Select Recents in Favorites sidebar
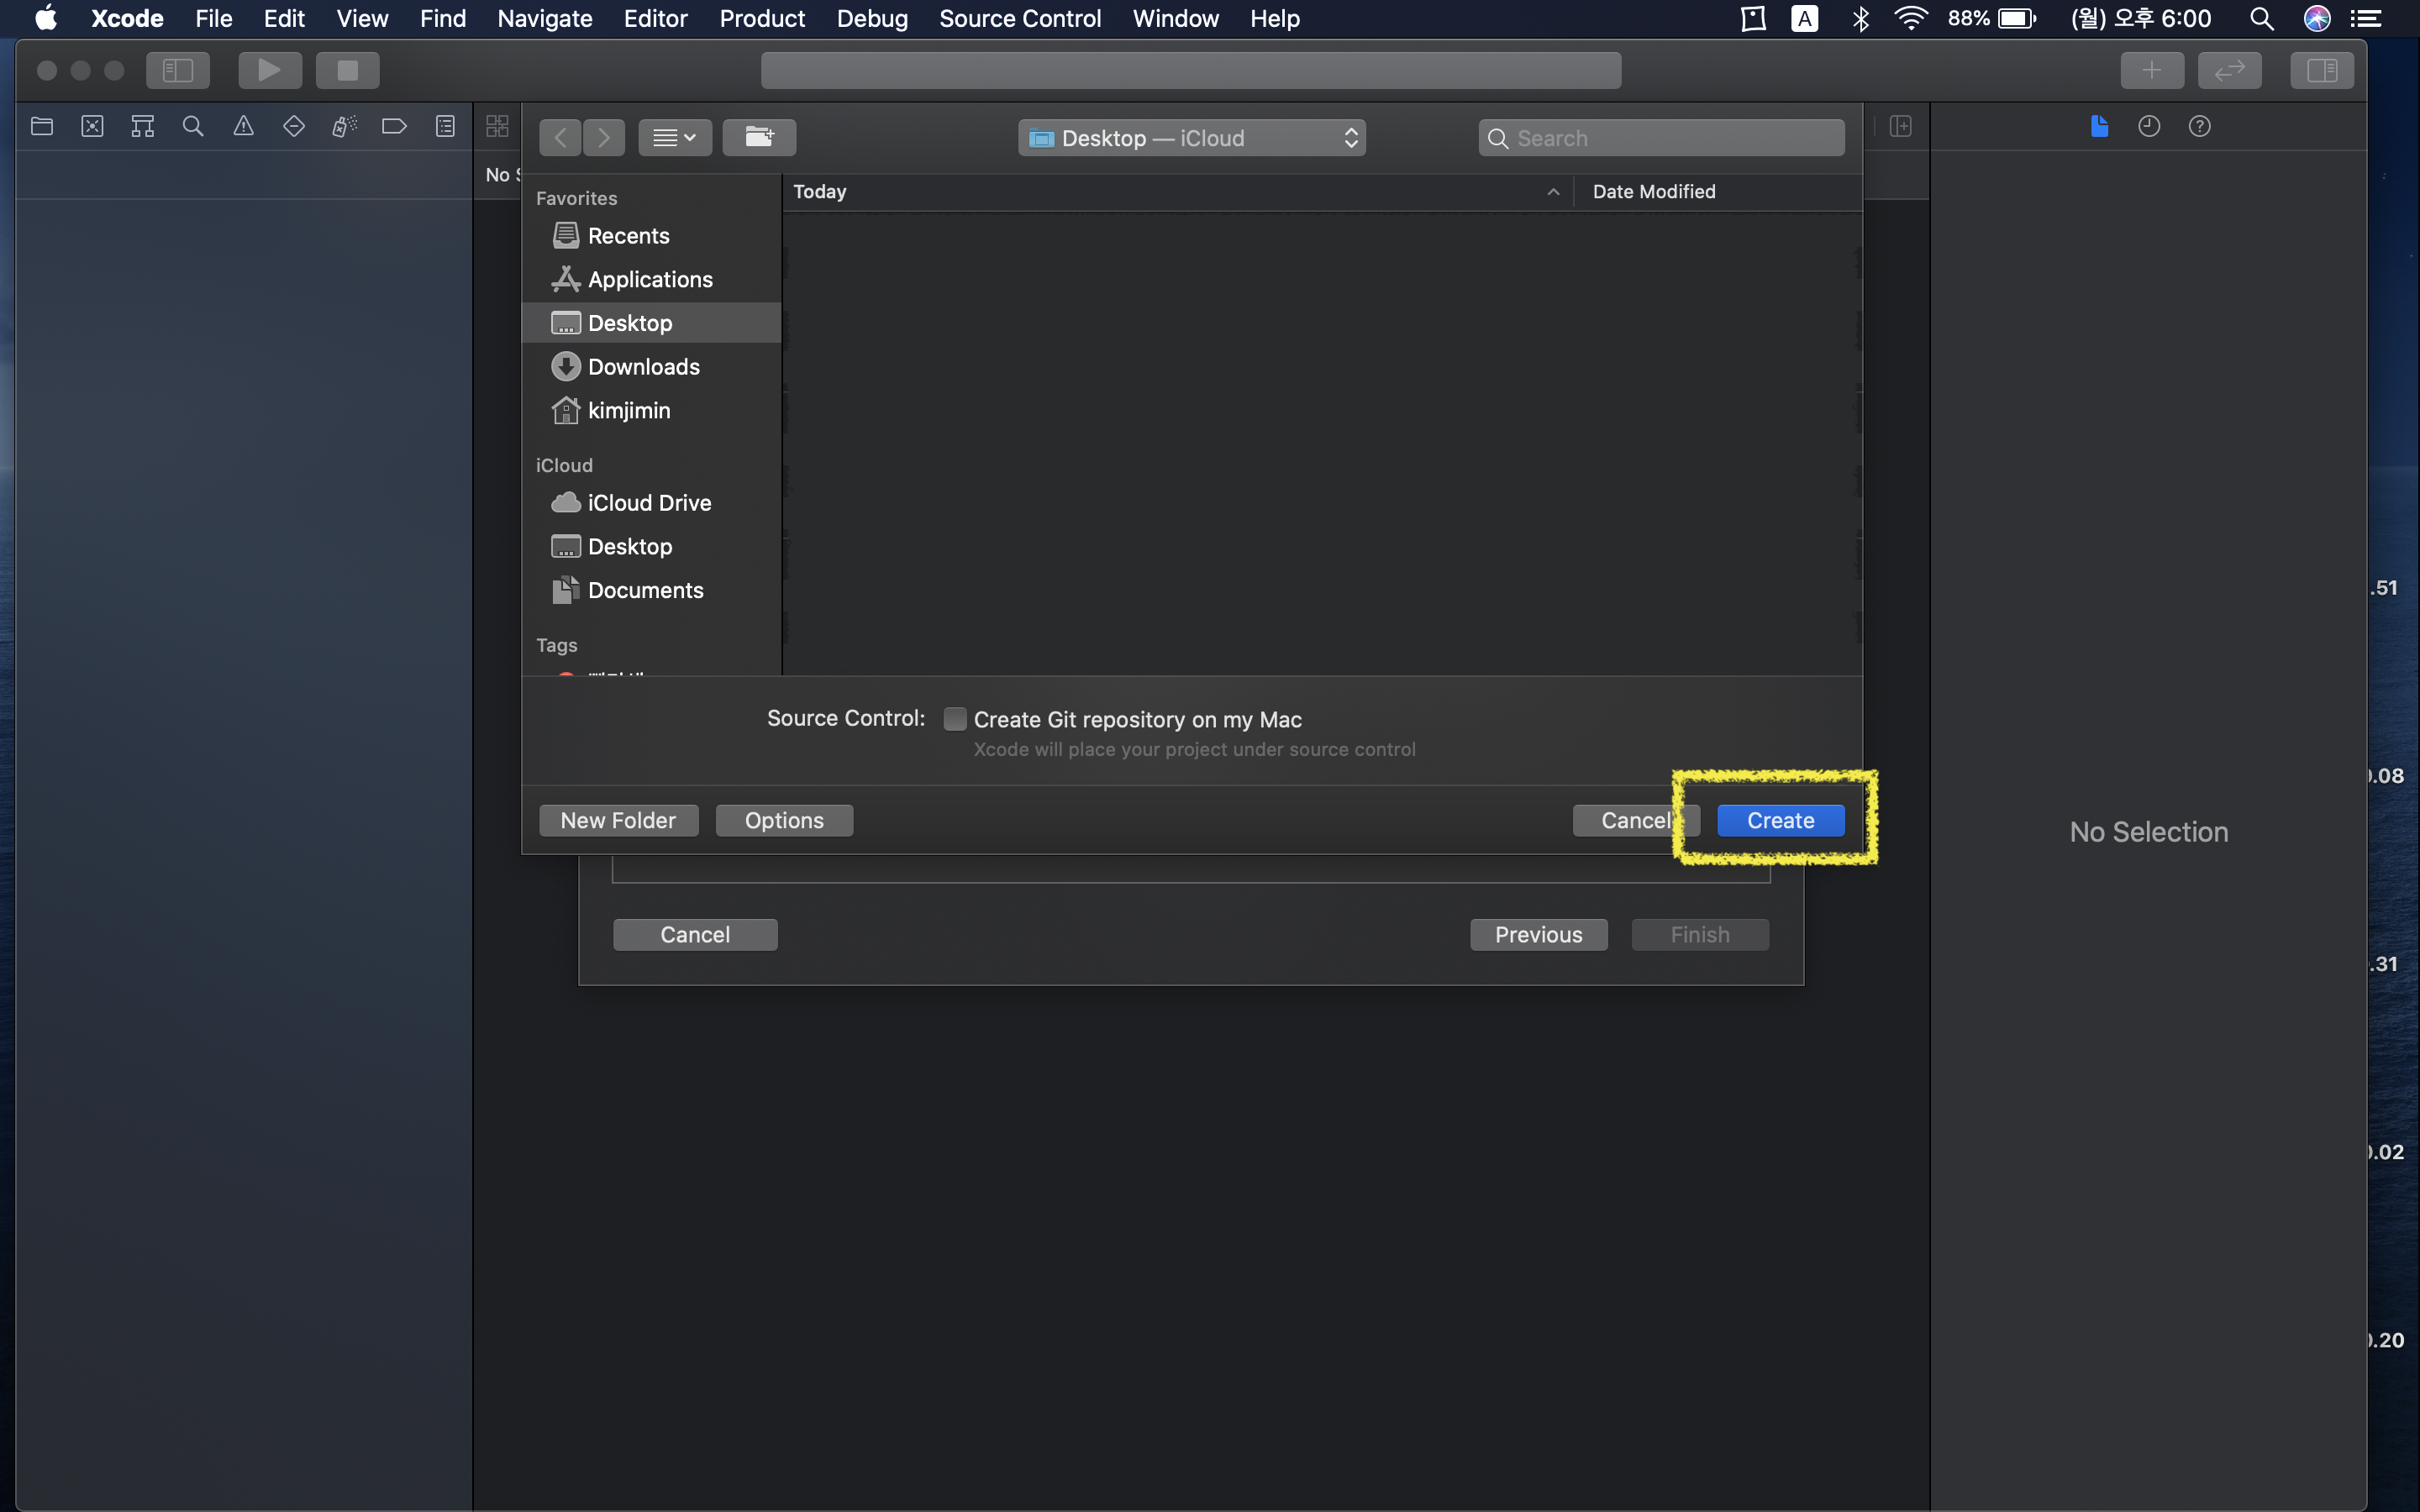Viewport: 2420px width, 1512px height. [651, 235]
